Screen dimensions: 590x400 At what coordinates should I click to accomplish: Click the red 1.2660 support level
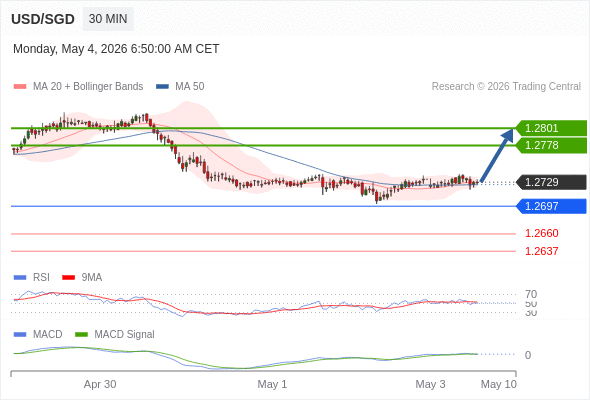tap(541, 233)
